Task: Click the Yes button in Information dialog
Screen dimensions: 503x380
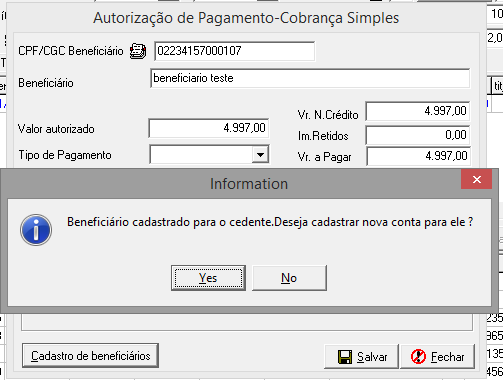Action: point(208,278)
